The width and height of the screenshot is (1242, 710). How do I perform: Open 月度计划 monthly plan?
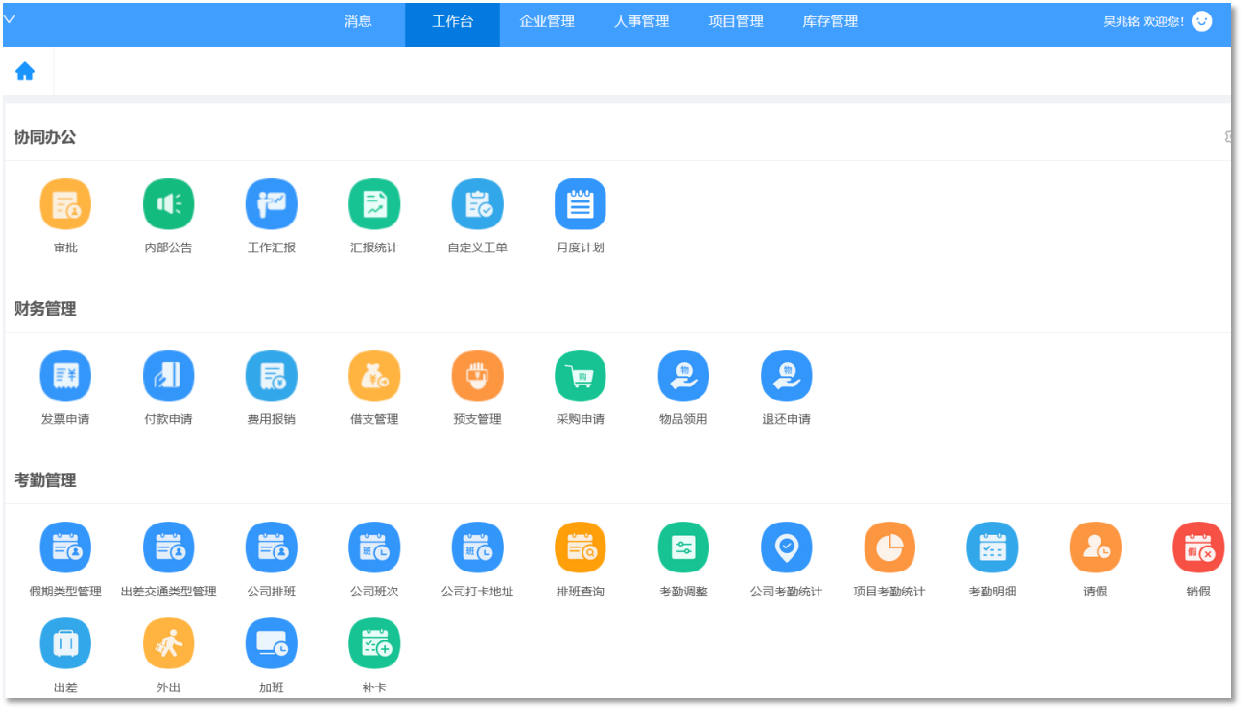tap(580, 203)
